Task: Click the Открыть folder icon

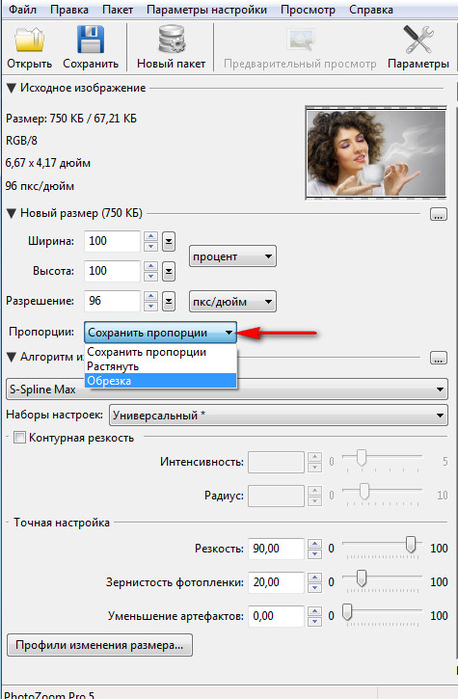Action: [29, 41]
